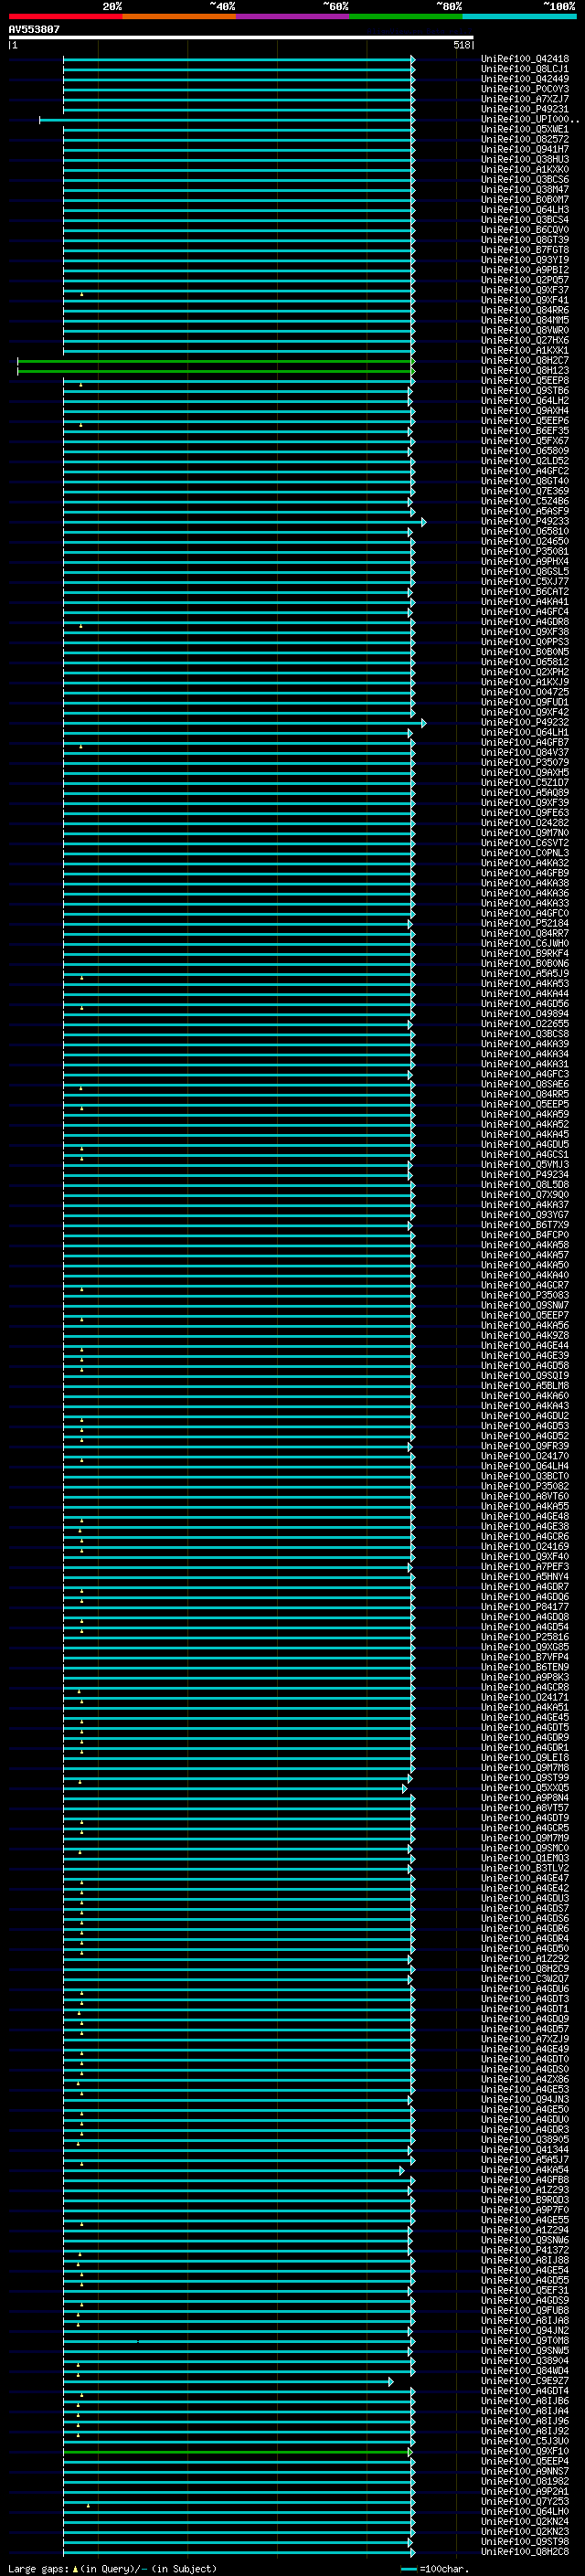Click the alignment bar for UniRef100_UPI000..
This screenshot has width=585, height=2576.
point(226,120)
